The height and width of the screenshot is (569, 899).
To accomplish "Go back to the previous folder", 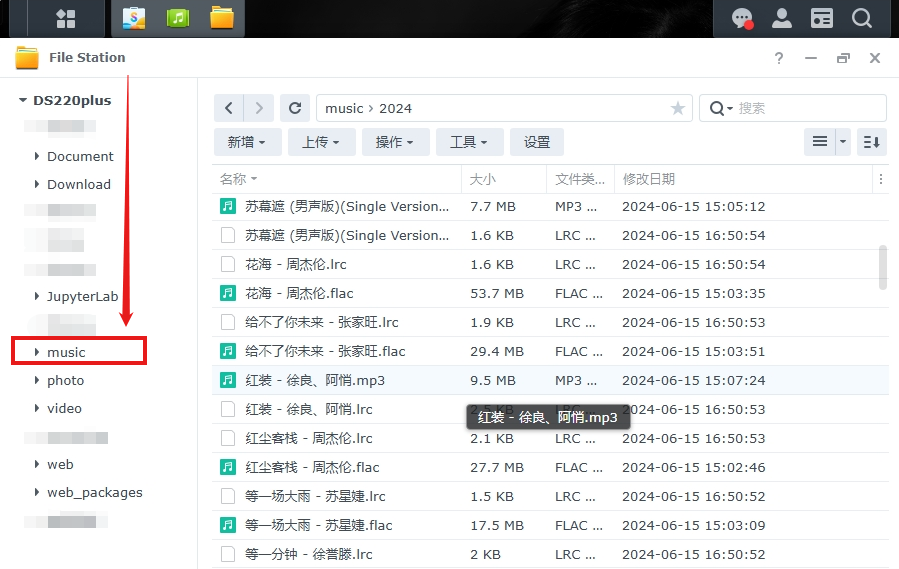I will pyautogui.click(x=229, y=108).
